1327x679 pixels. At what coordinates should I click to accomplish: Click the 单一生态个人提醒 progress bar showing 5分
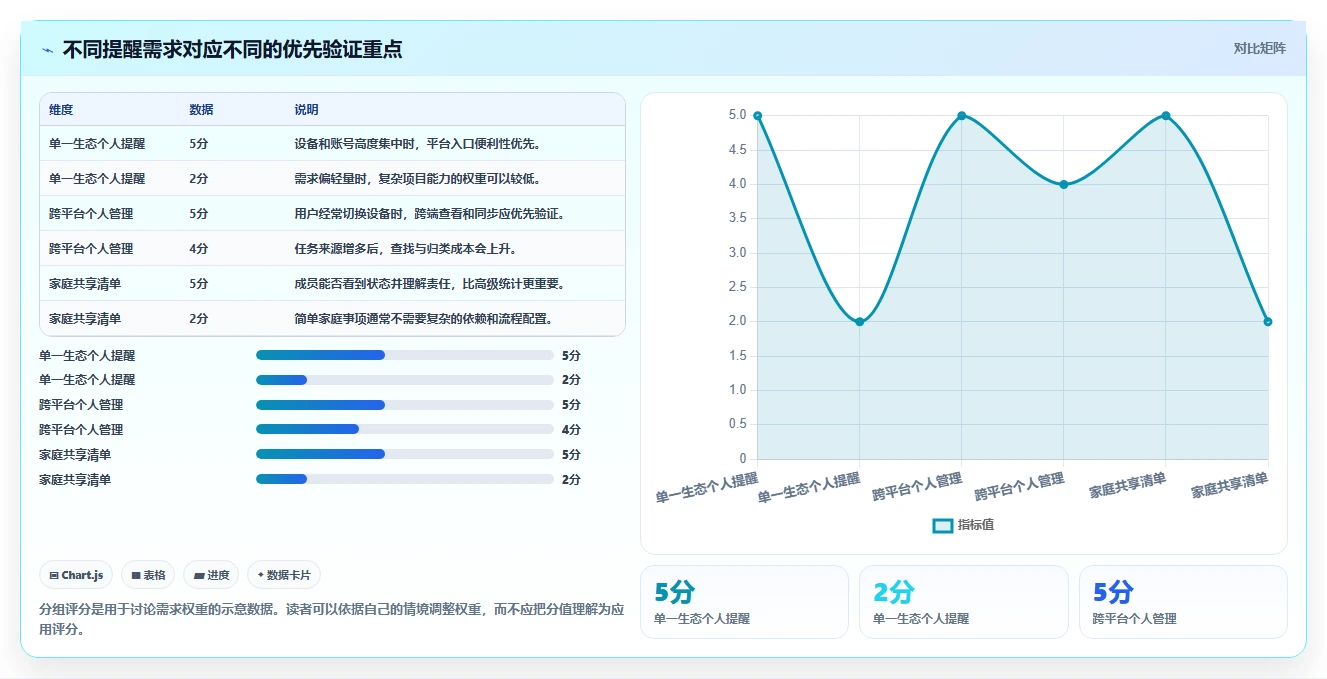[405, 355]
